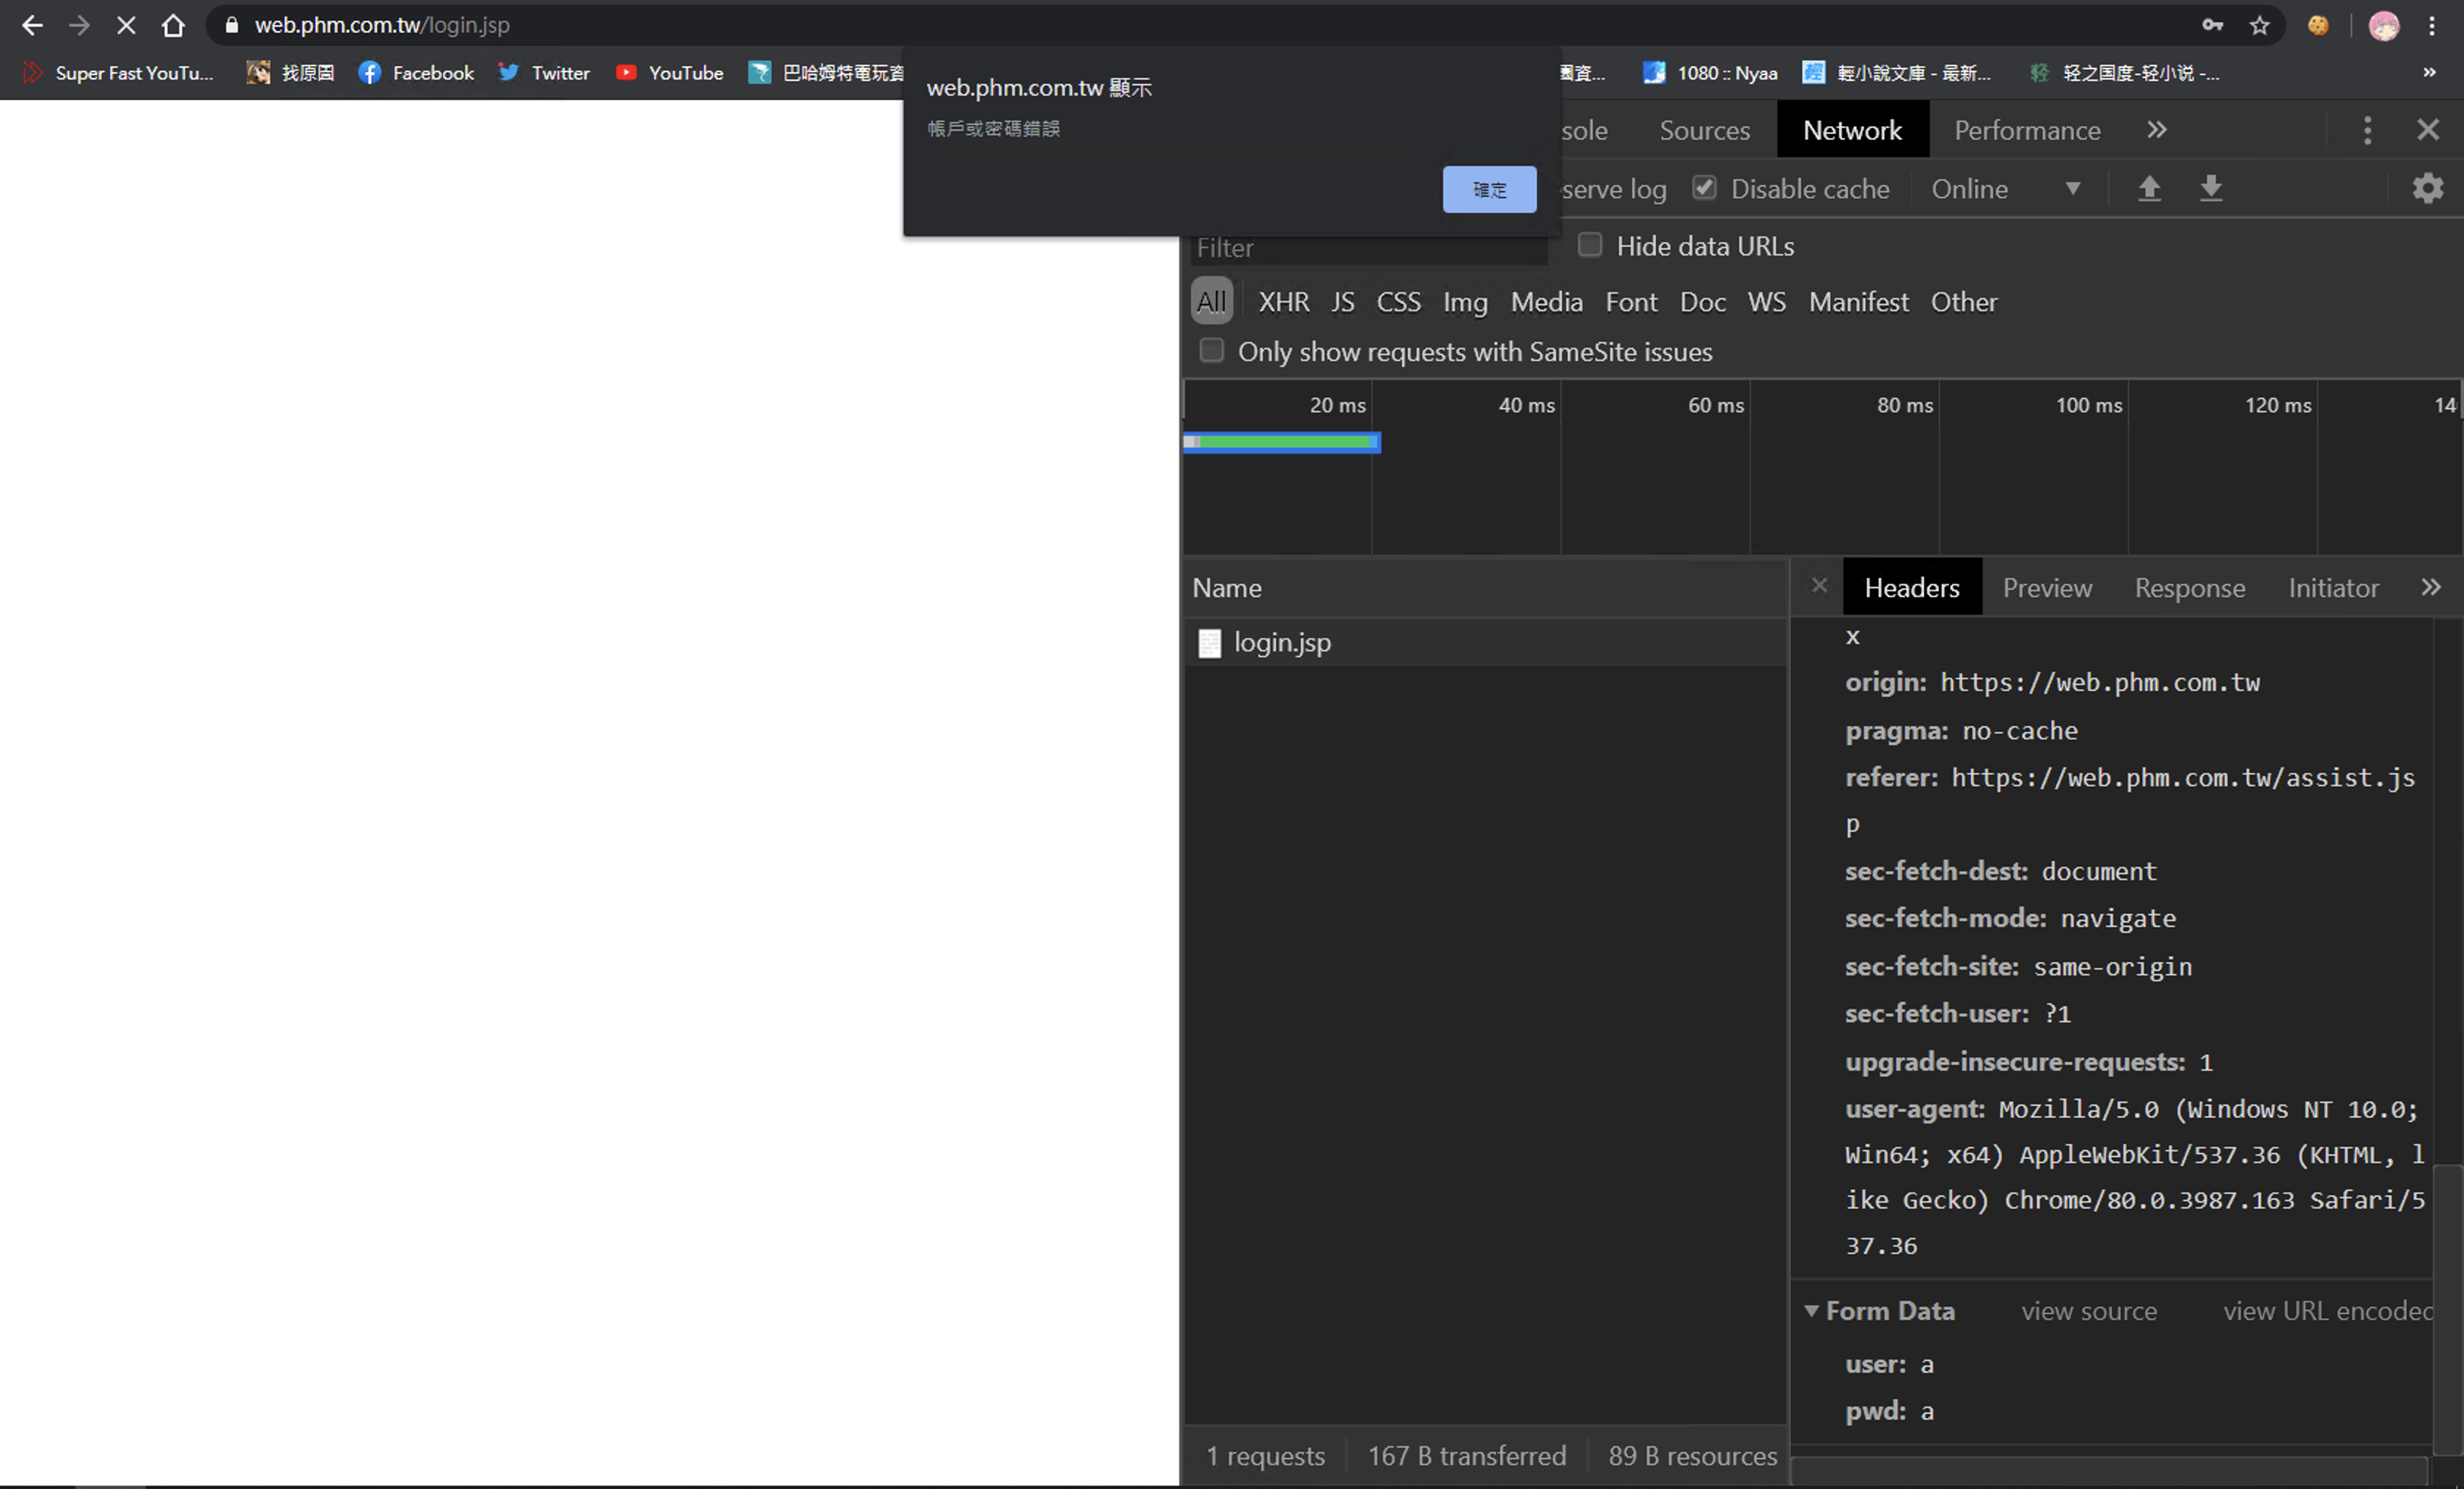Open the 轻之国度 bookmark
Image resolution: width=2464 pixels, height=1489 pixels.
coord(2125,73)
